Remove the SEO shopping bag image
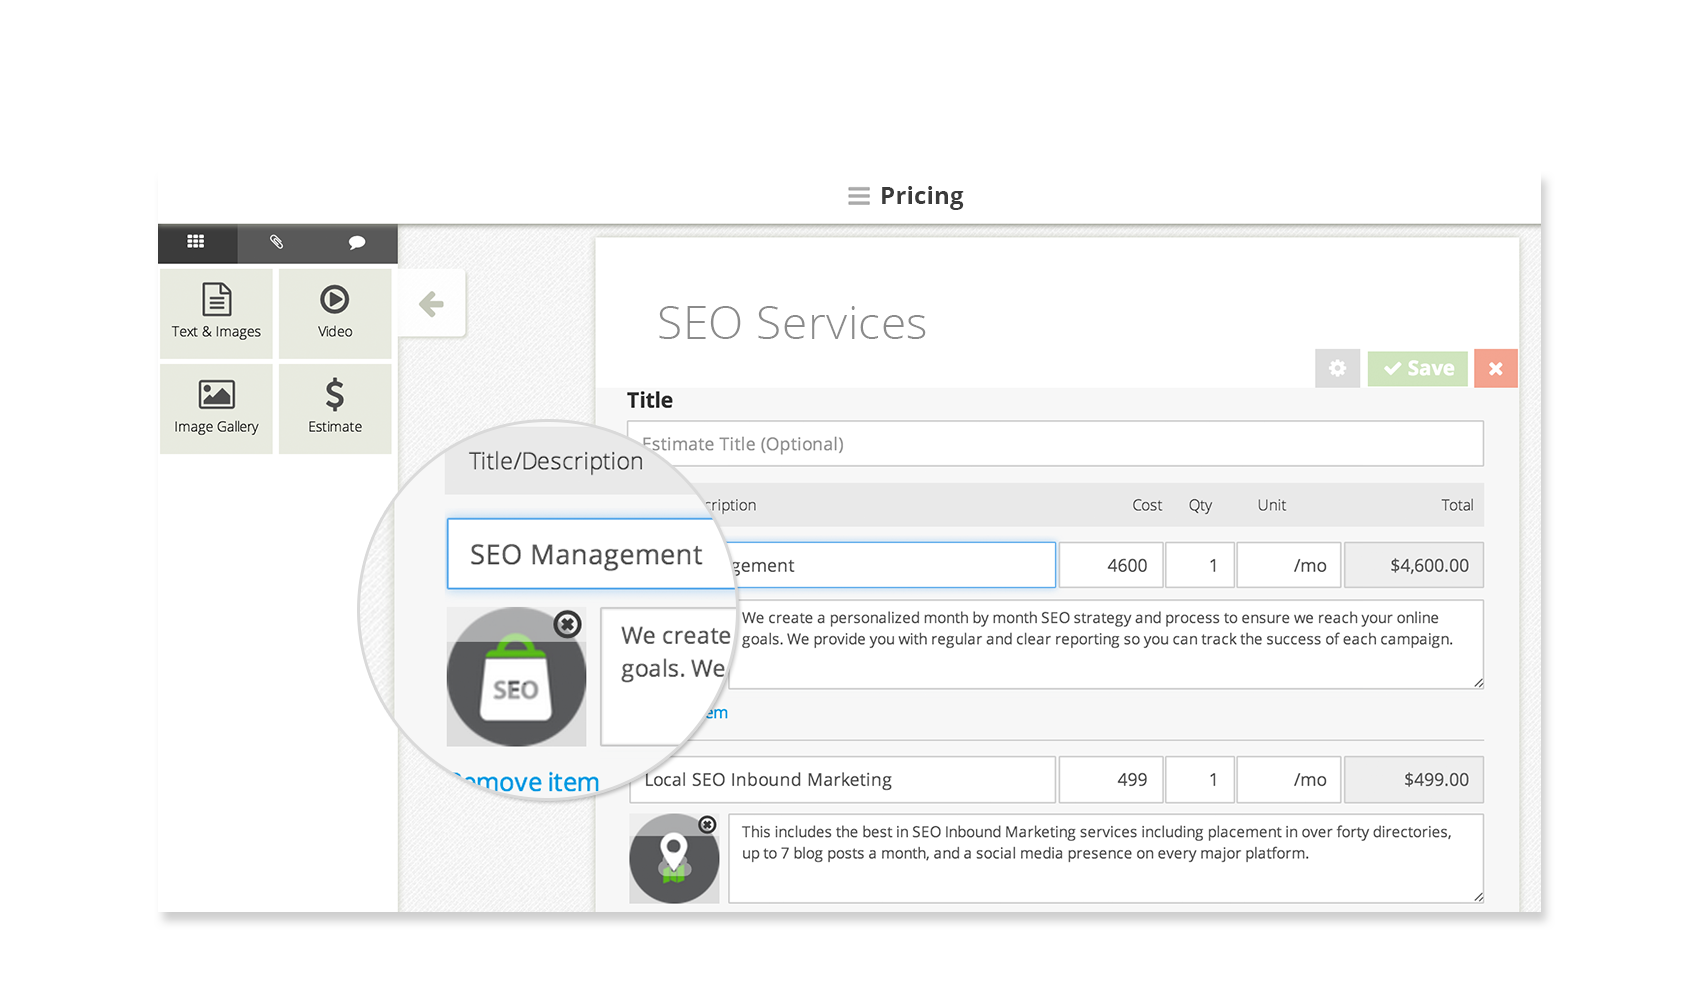 point(567,624)
